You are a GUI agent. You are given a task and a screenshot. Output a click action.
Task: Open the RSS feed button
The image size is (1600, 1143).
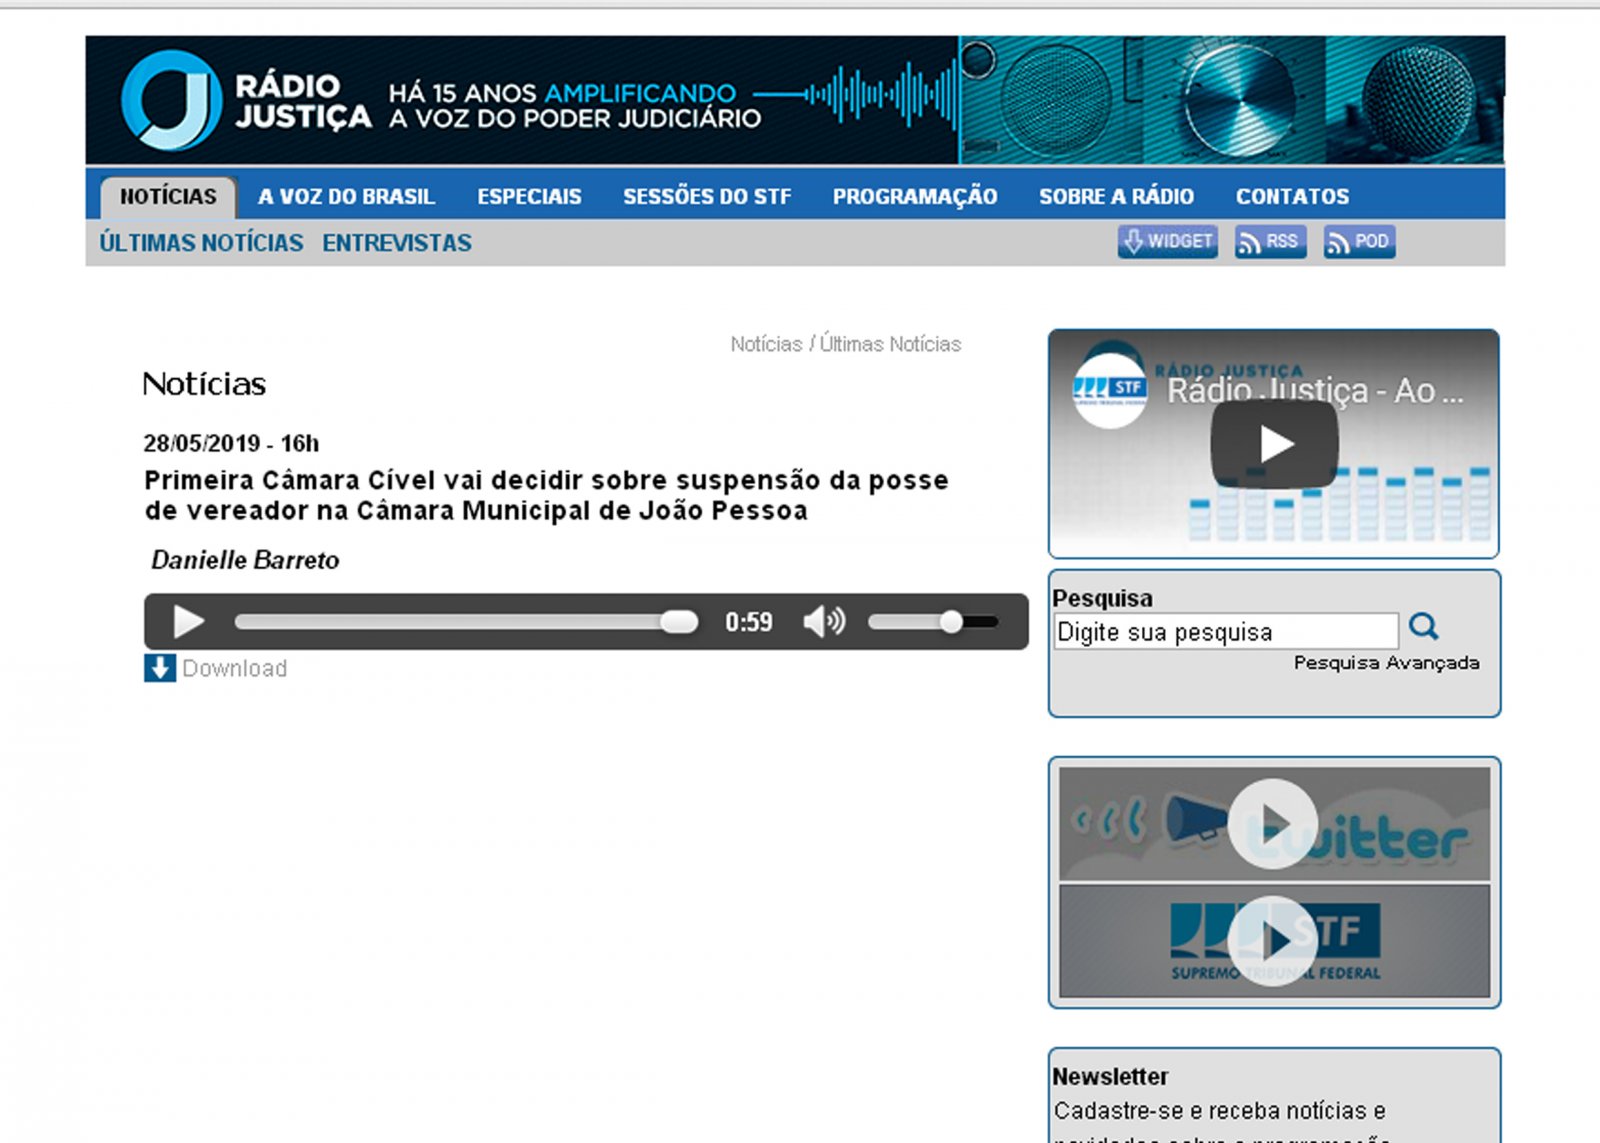1270,242
